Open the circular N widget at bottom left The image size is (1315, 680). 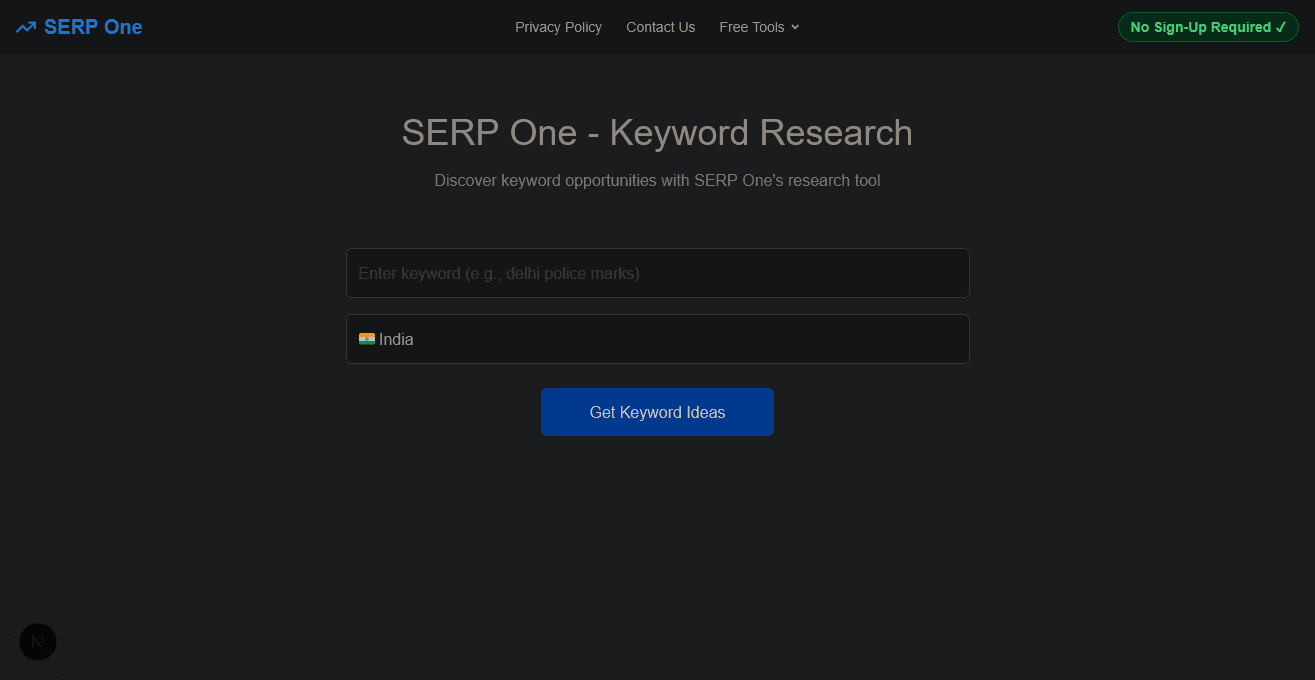pyautogui.click(x=37, y=642)
